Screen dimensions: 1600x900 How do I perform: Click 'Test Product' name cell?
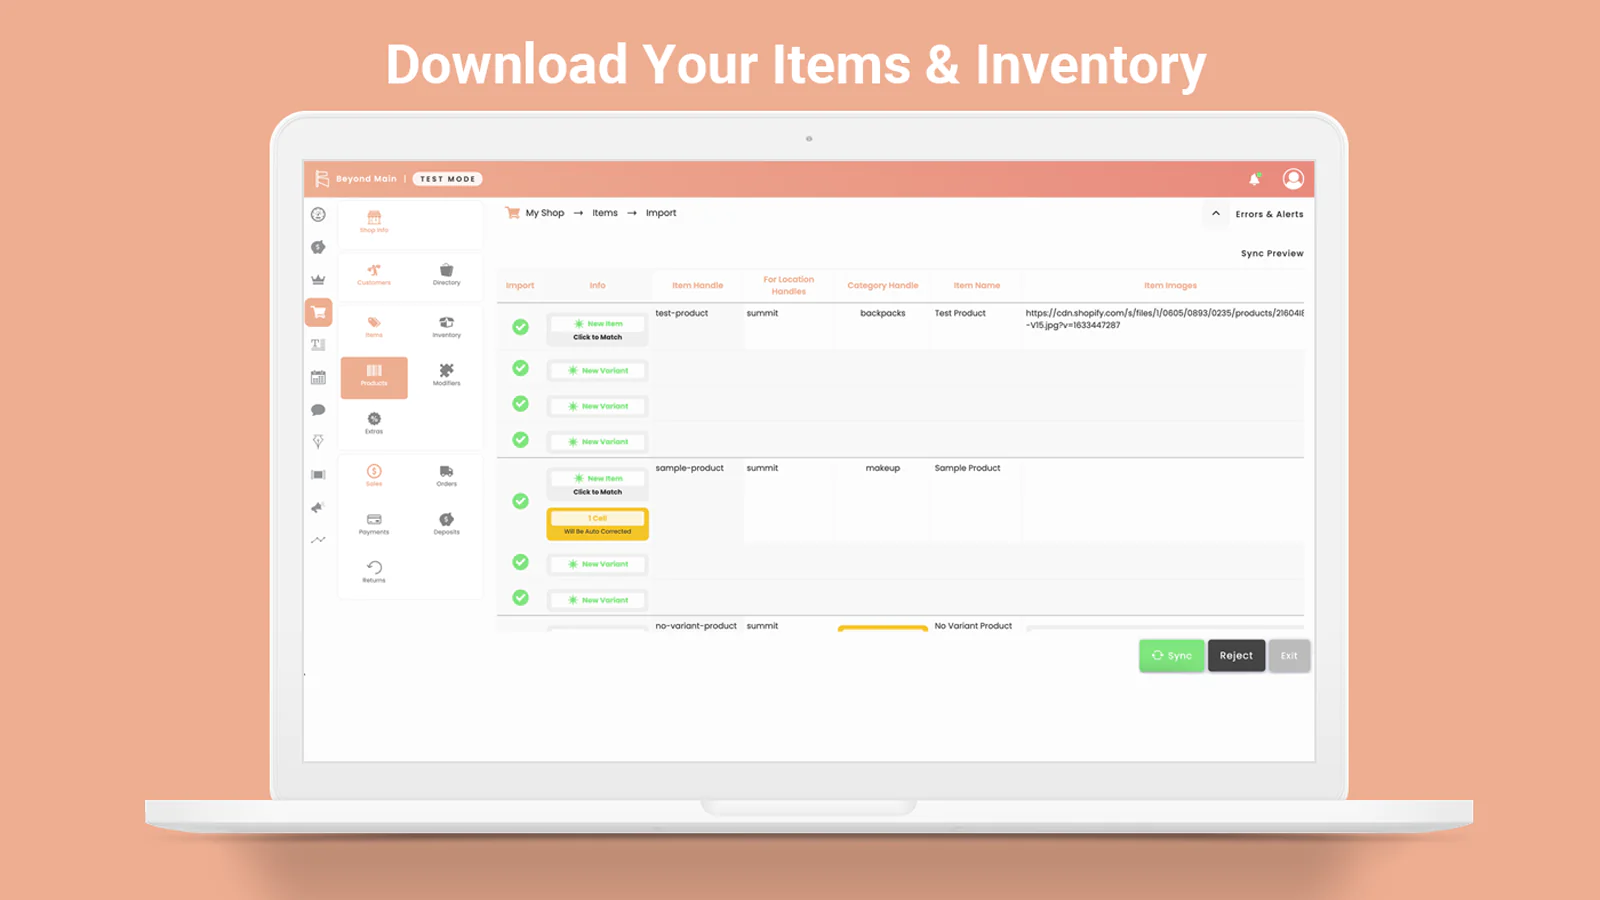[960, 313]
